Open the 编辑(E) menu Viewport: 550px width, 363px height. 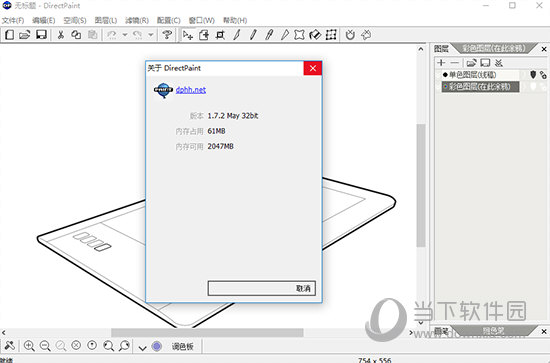coord(43,20)
